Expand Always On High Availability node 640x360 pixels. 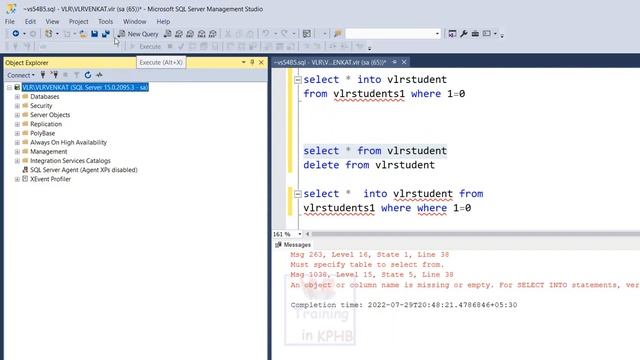17,142
